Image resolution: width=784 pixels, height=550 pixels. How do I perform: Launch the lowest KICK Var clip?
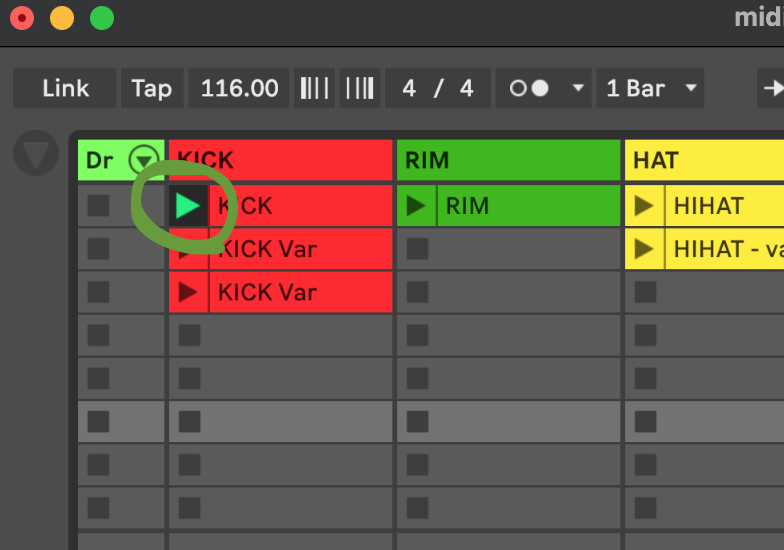[188, 292]
